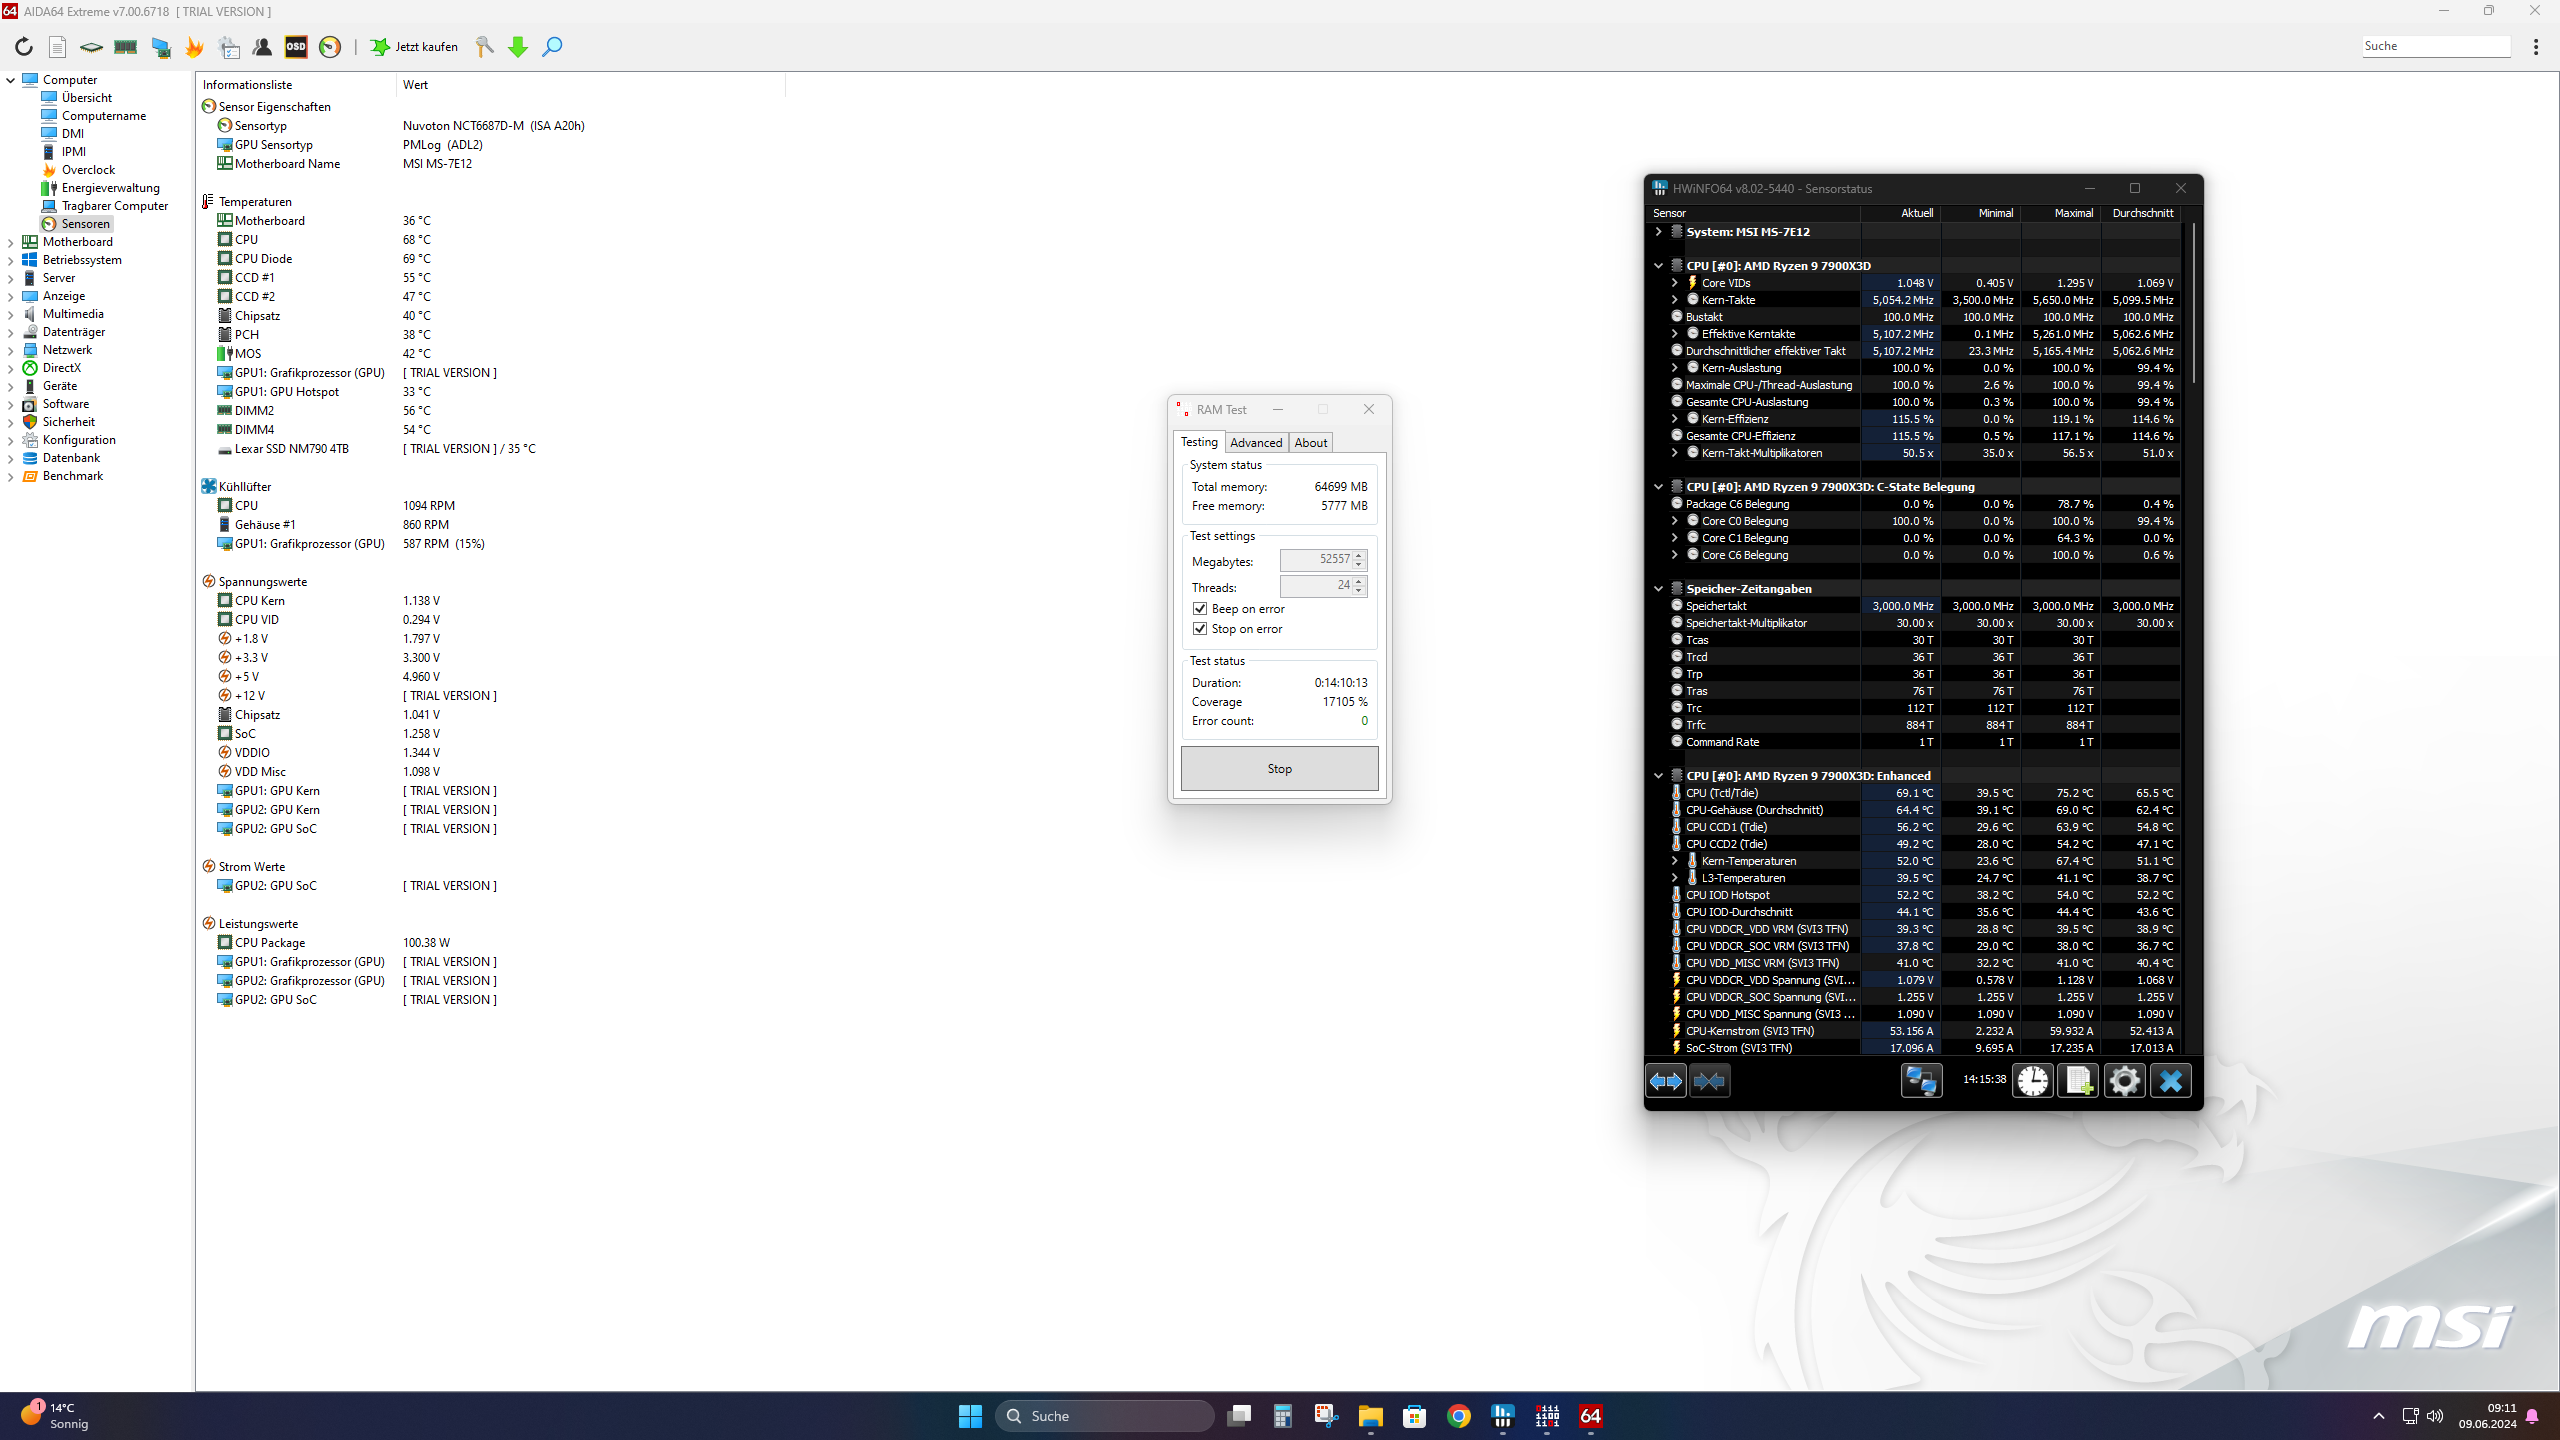
Task: Open the OSD panel toolbar icon
Action: (x=296, y=47)
